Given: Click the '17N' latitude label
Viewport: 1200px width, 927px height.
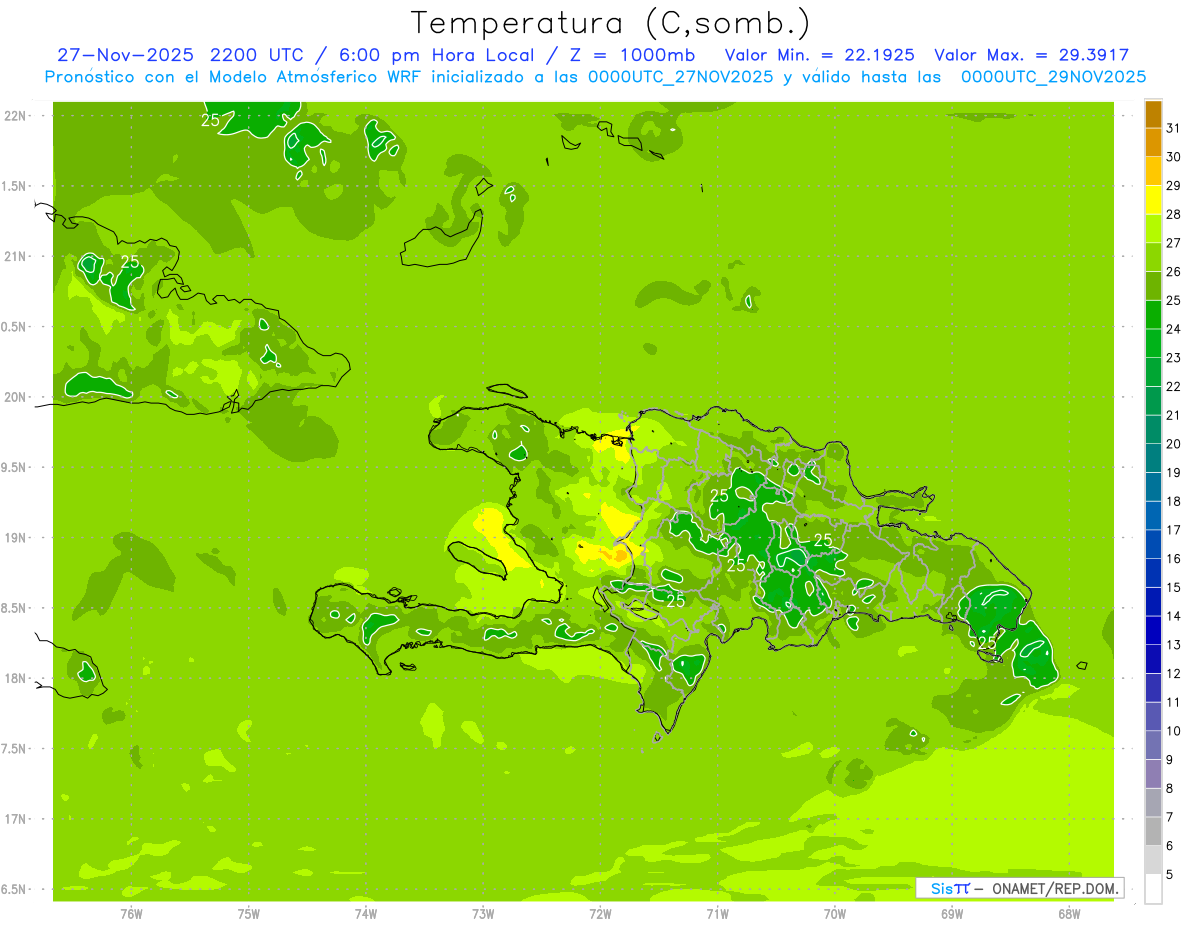Looking at the screenshot, I should (x=15, y=819).
